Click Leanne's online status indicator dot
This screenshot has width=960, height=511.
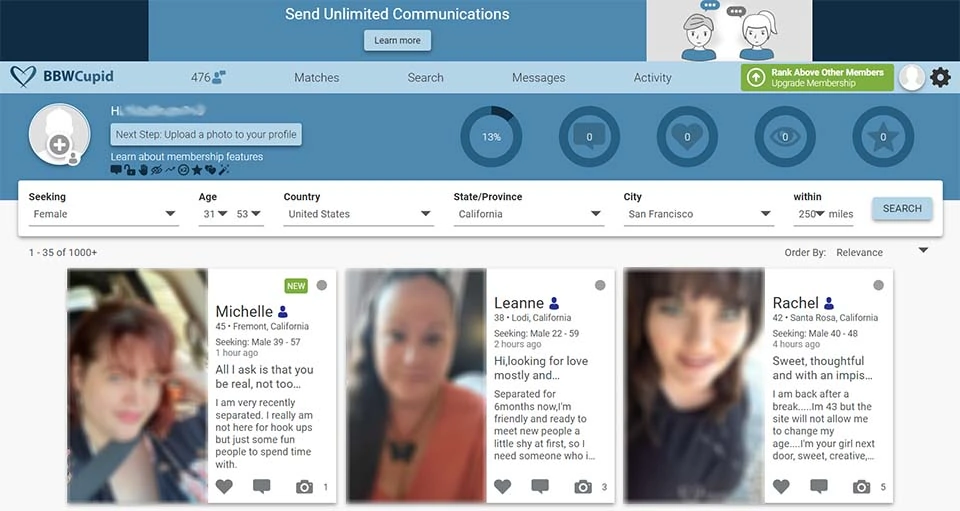pos(600,286)
